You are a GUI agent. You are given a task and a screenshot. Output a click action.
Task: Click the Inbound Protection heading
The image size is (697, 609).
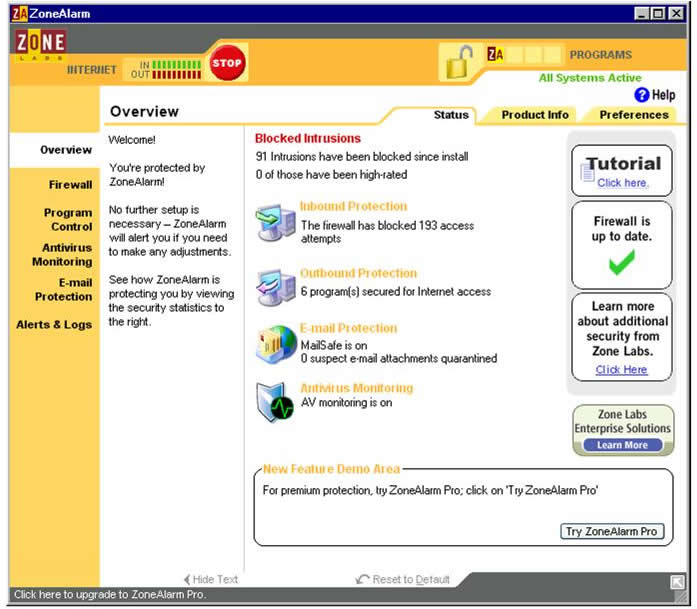(x=353, y=206)
